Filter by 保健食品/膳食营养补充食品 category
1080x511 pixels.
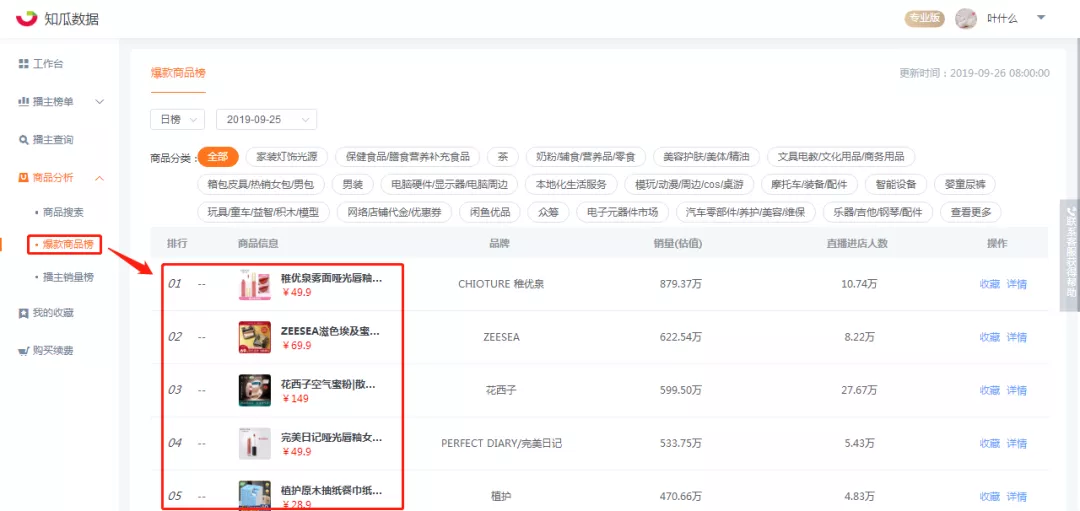(407, 157)
